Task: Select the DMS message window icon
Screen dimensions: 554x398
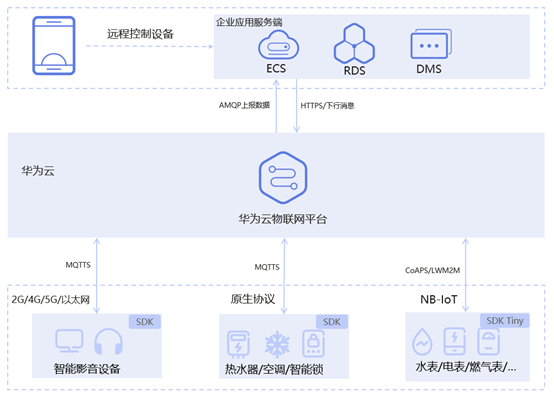Action: pos(431,44)
